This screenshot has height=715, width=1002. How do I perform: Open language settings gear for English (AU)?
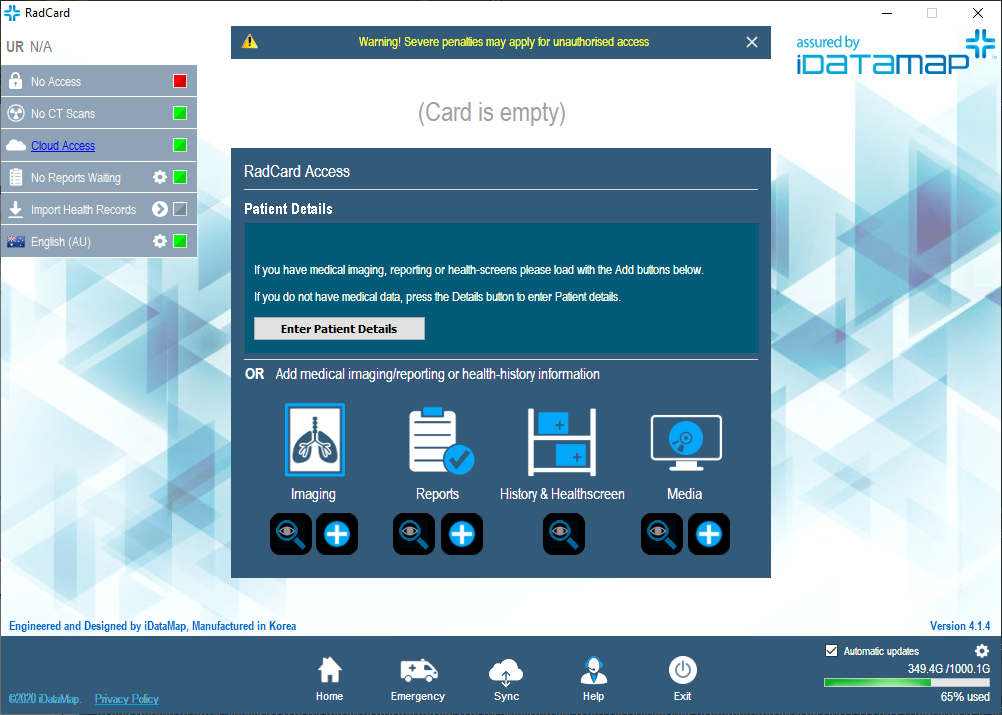(159, 242)
